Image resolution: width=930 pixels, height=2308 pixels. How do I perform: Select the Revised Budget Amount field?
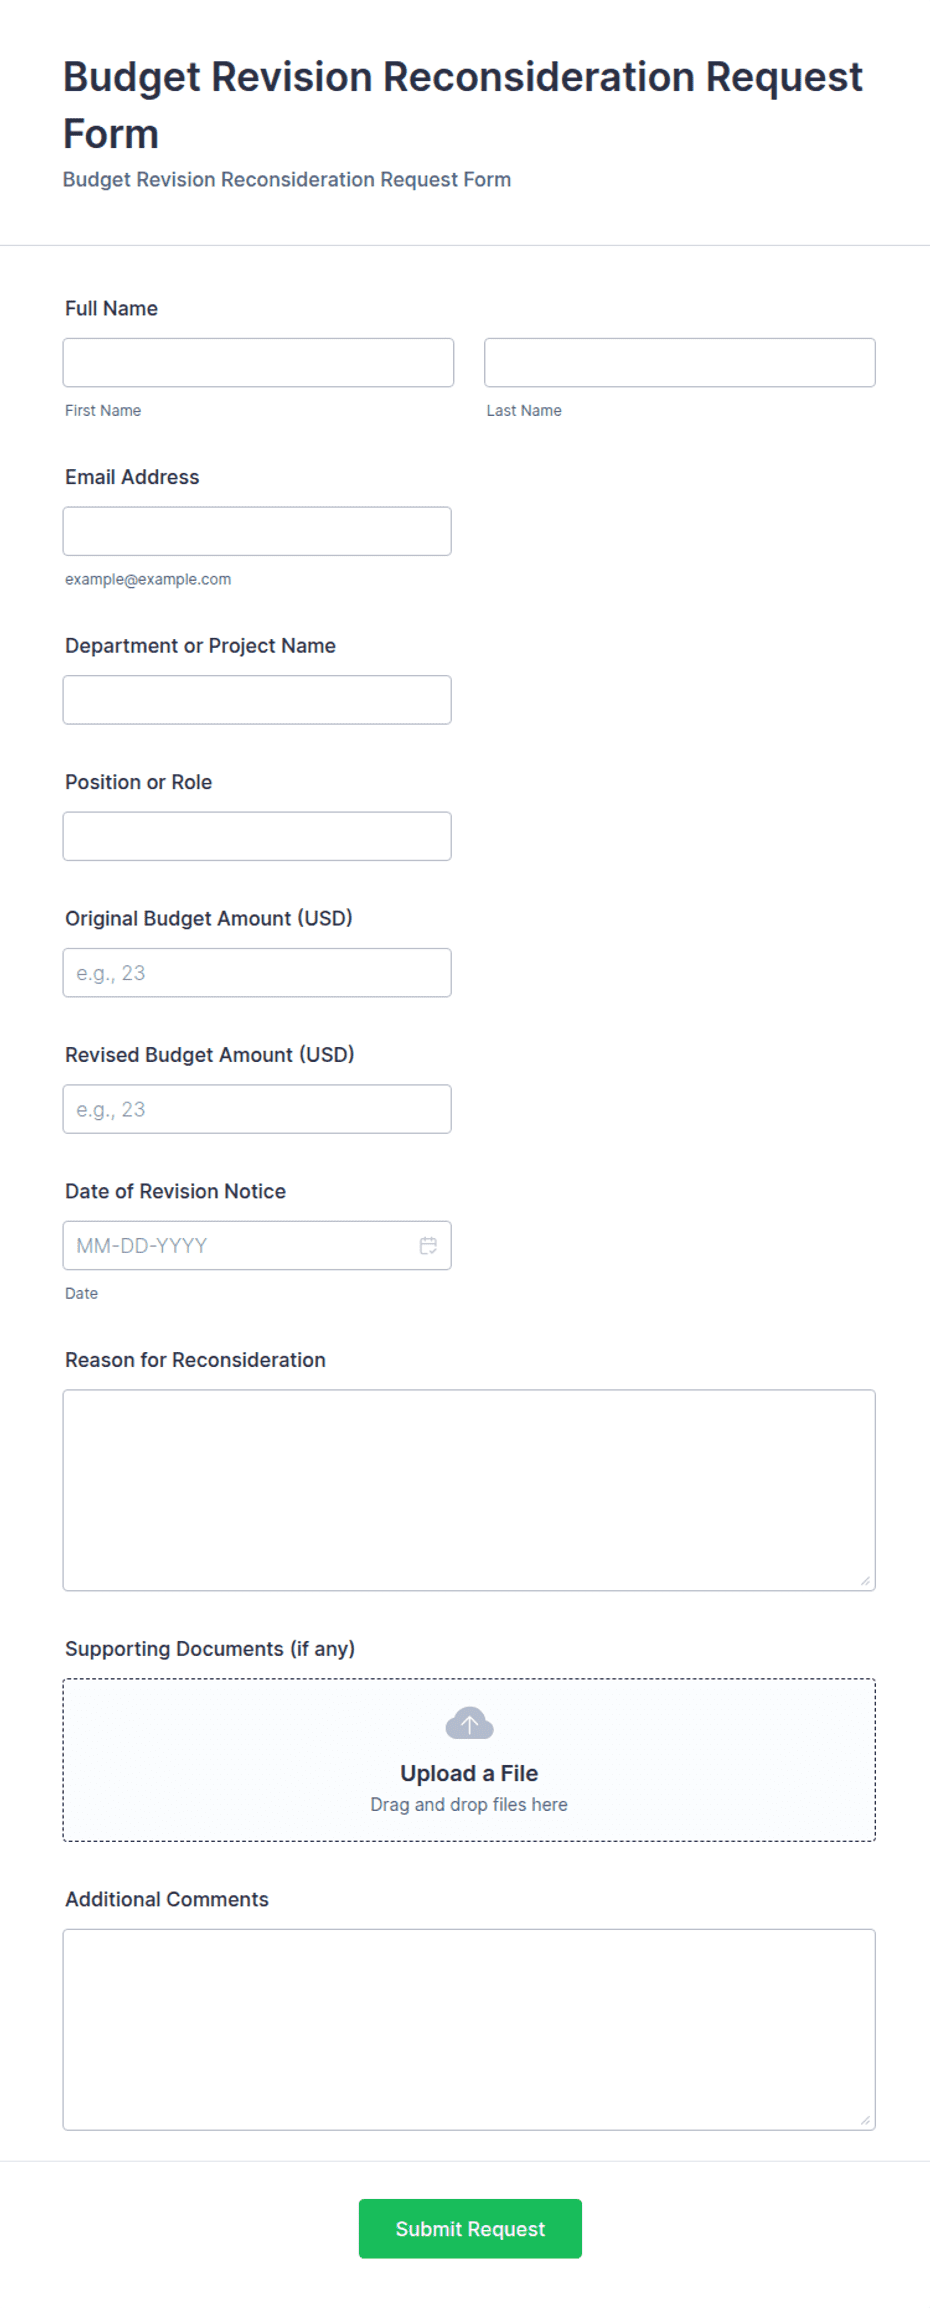tap(257, 1109)
